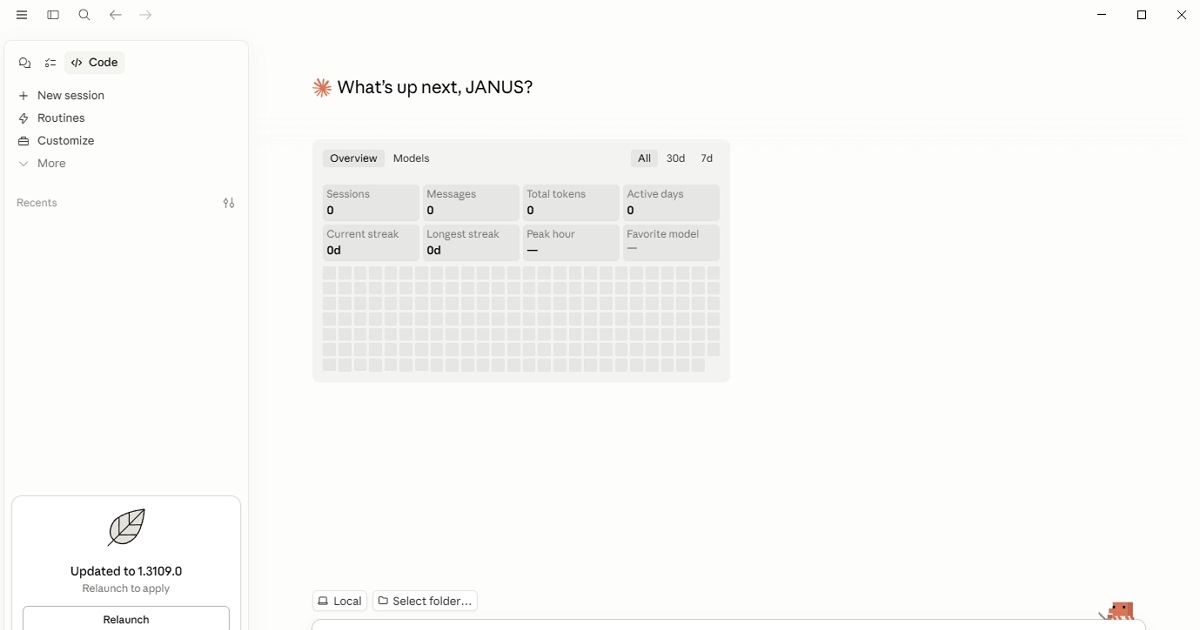Go forward with the right arrow
The width and height of the screenshot is (1200, 630).
pyautogui.click(x=146, y=15)
